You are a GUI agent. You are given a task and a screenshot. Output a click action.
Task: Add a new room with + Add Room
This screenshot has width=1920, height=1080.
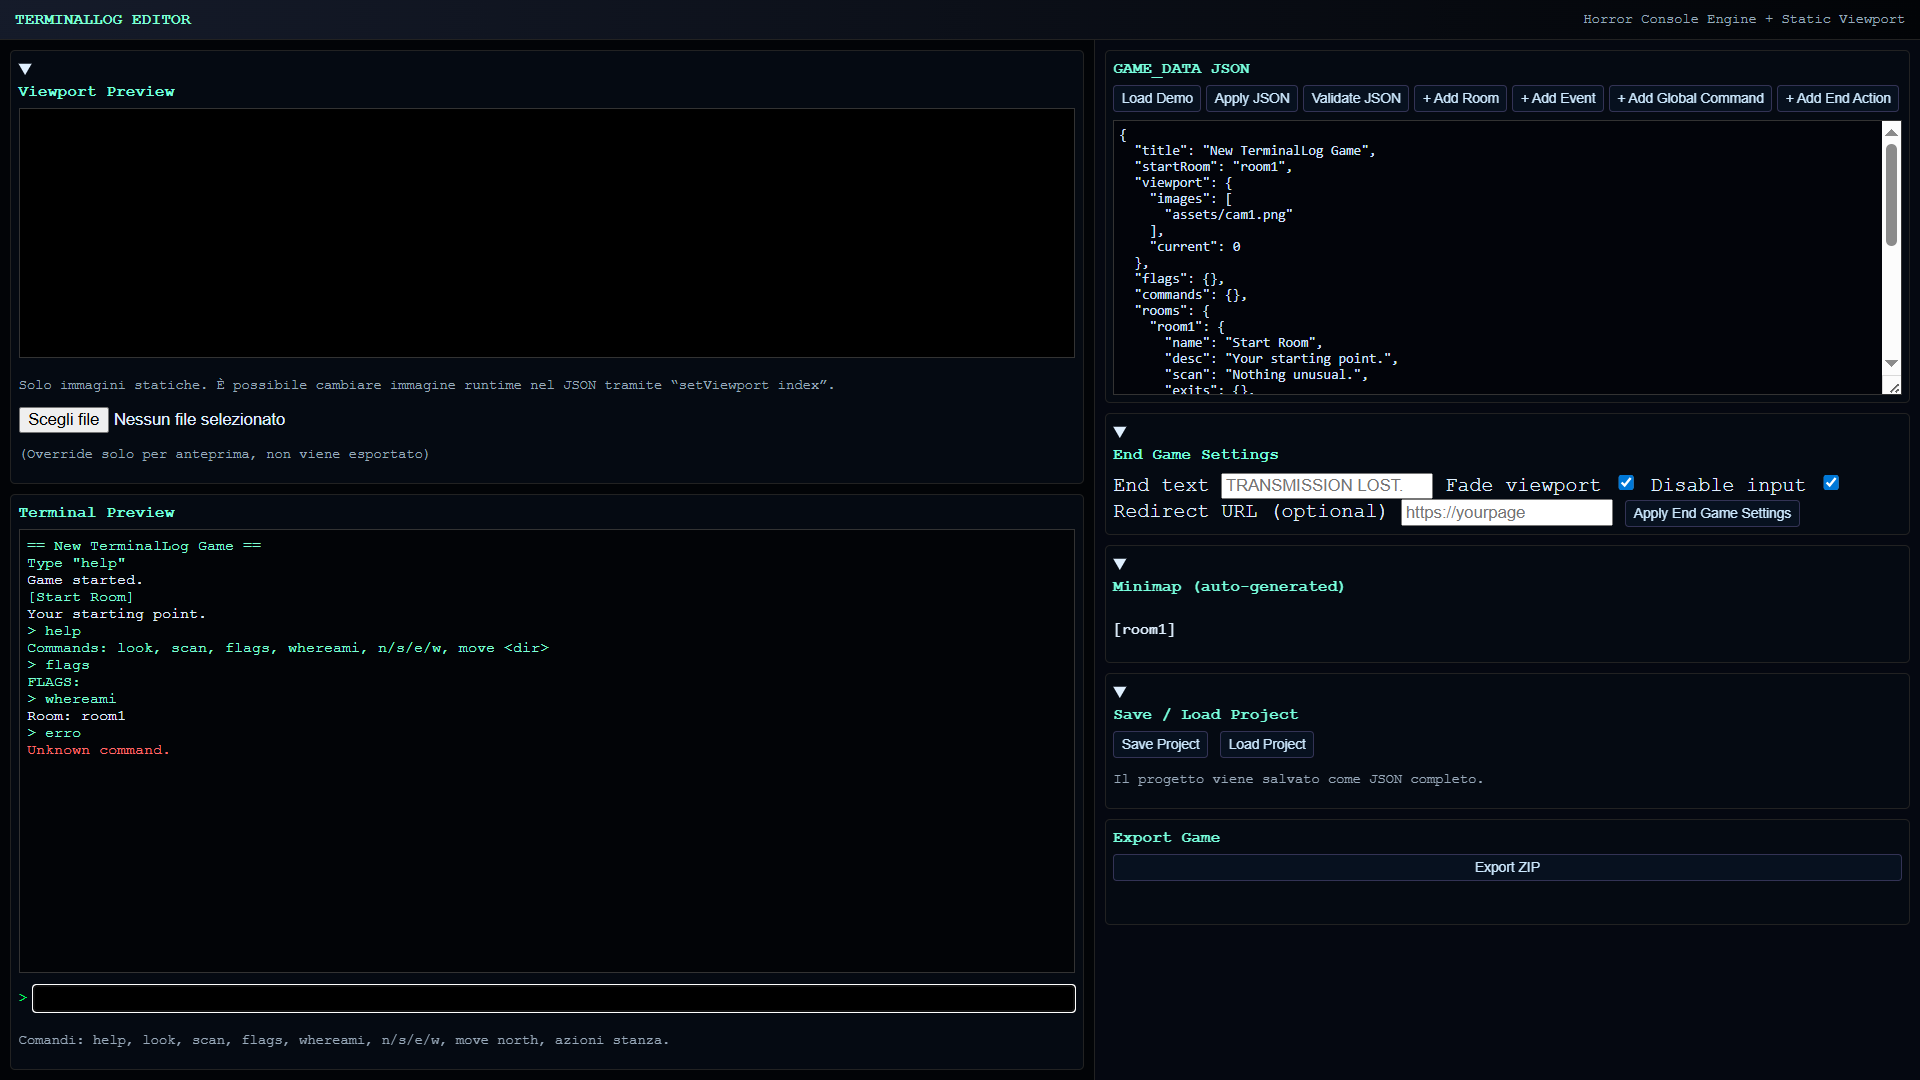pyautogui.click(x=1460, y=98)
